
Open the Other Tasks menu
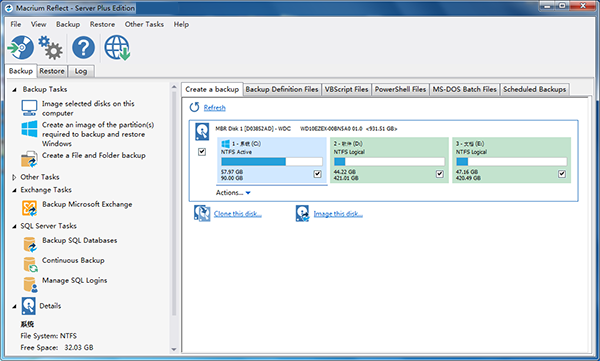point(144,24)
